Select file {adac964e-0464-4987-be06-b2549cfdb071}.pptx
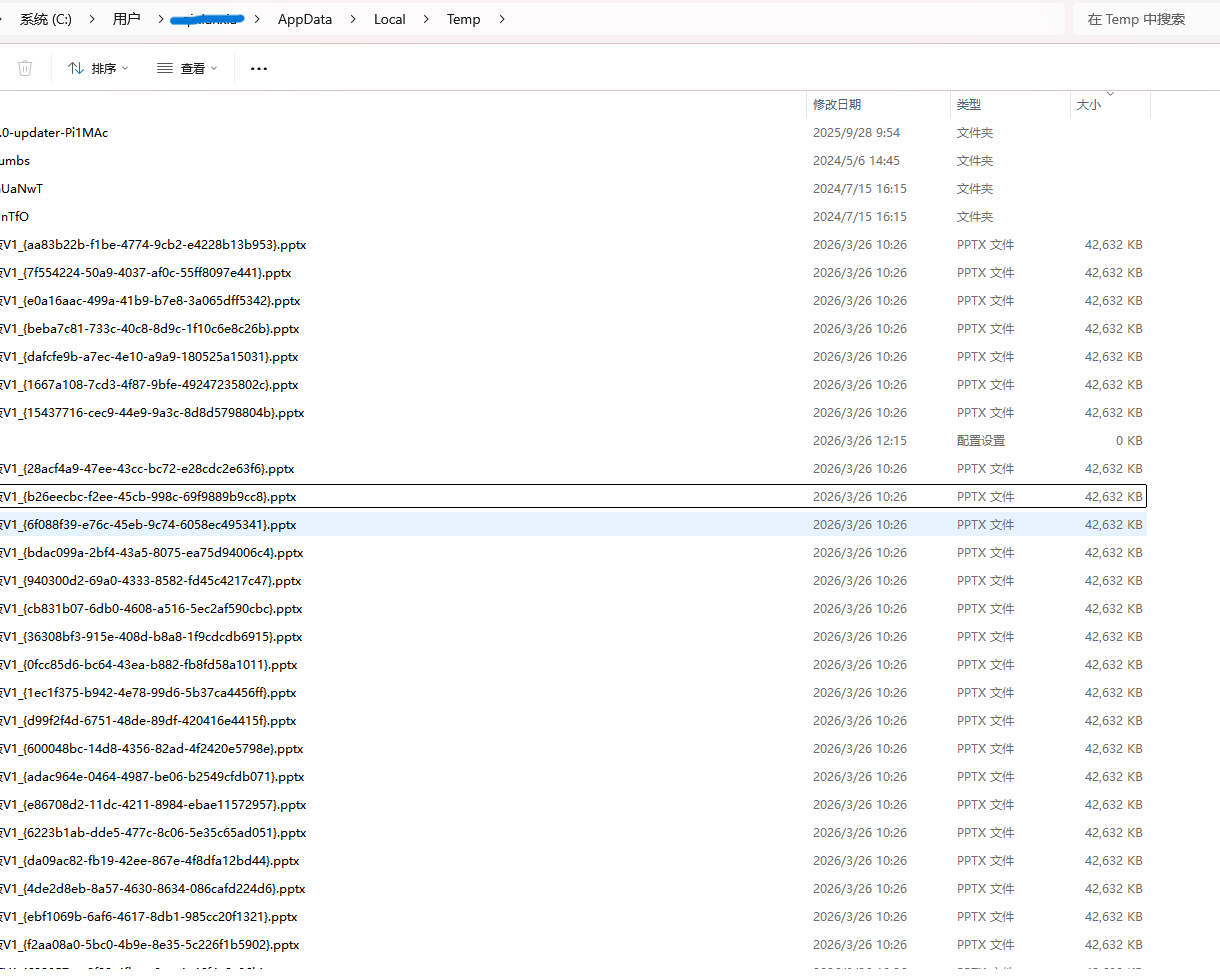 click(573, 776)
